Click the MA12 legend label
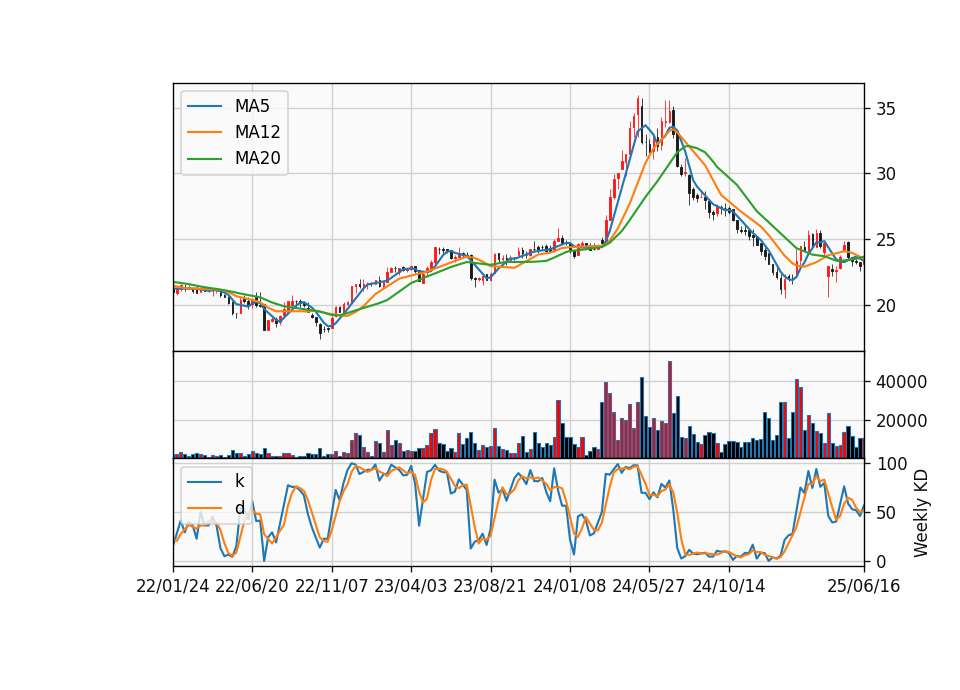The image size is (960, 690). (x=257, y=132)
